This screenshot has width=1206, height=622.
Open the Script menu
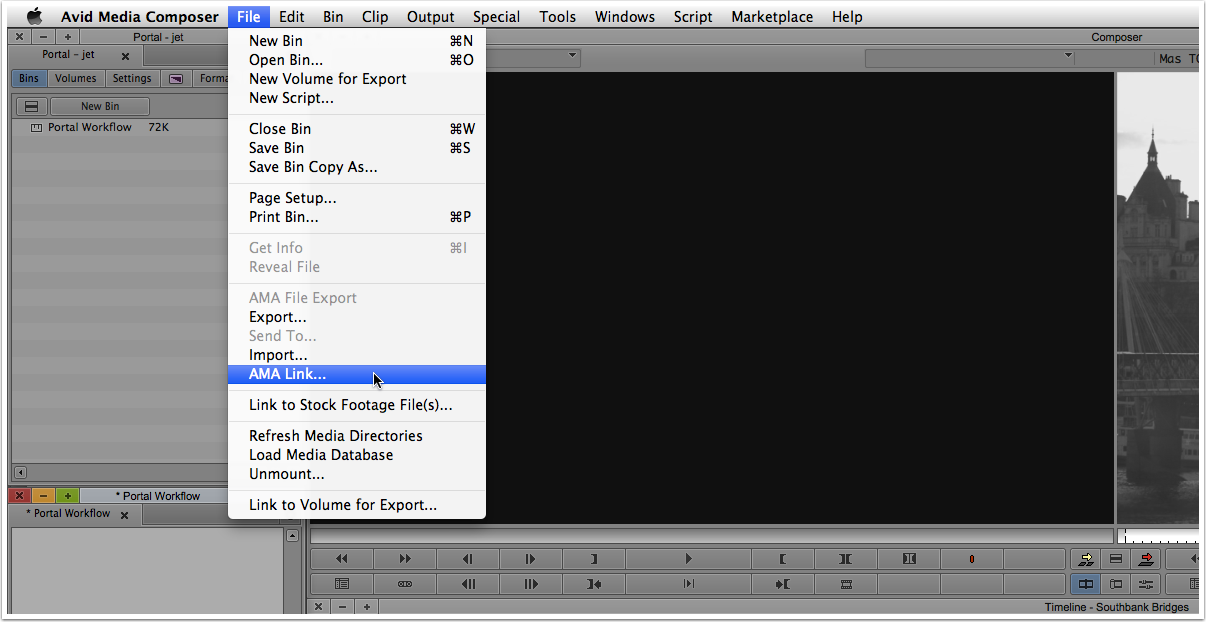(x=693, y=16)
